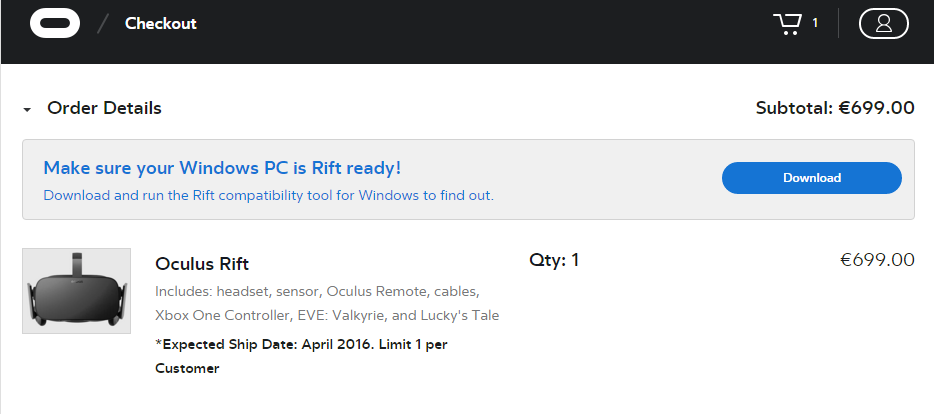Select the Checkout breadcrumb label
This screenshot has width=934, height=414.
(160, 23)
